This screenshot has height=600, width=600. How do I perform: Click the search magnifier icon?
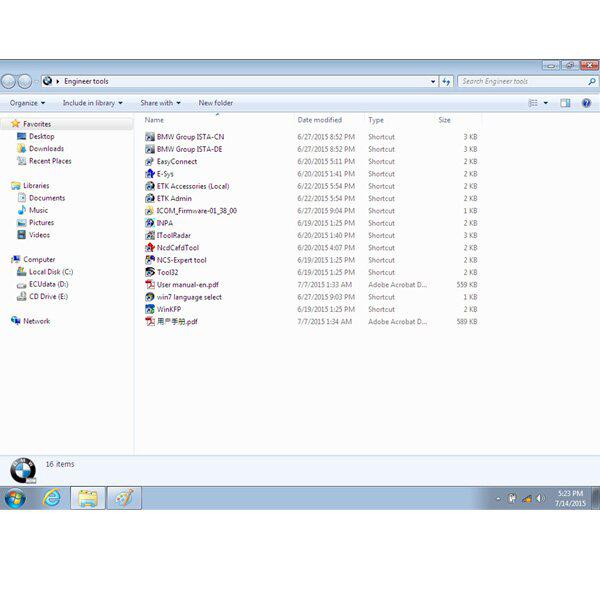(x=592, y=81)
